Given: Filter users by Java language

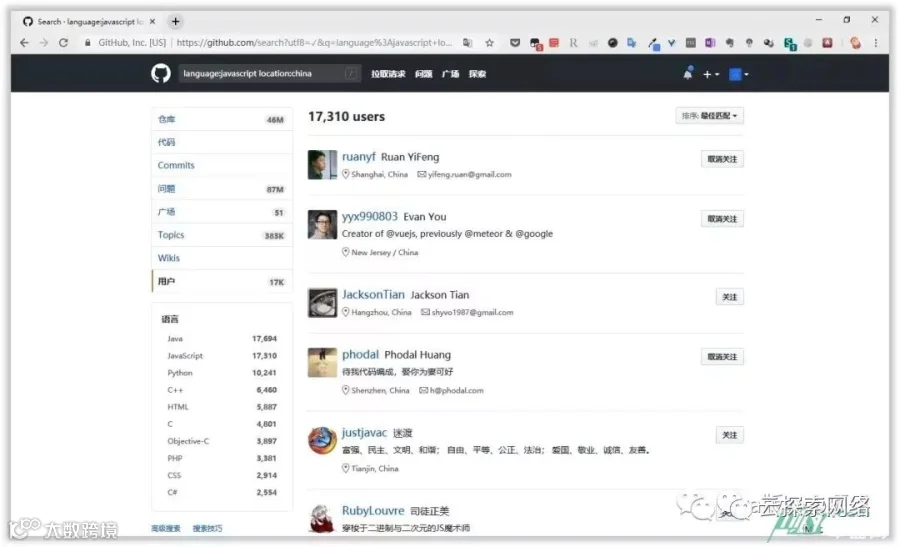Looking at the screenshot, I should coord(222,339).
